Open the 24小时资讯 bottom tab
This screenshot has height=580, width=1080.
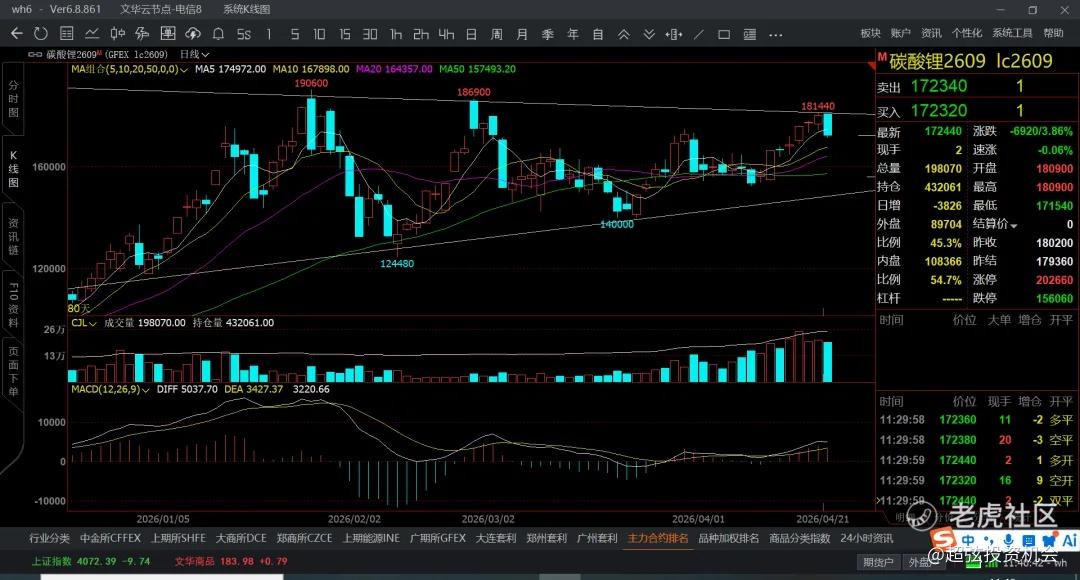[866, 539]
